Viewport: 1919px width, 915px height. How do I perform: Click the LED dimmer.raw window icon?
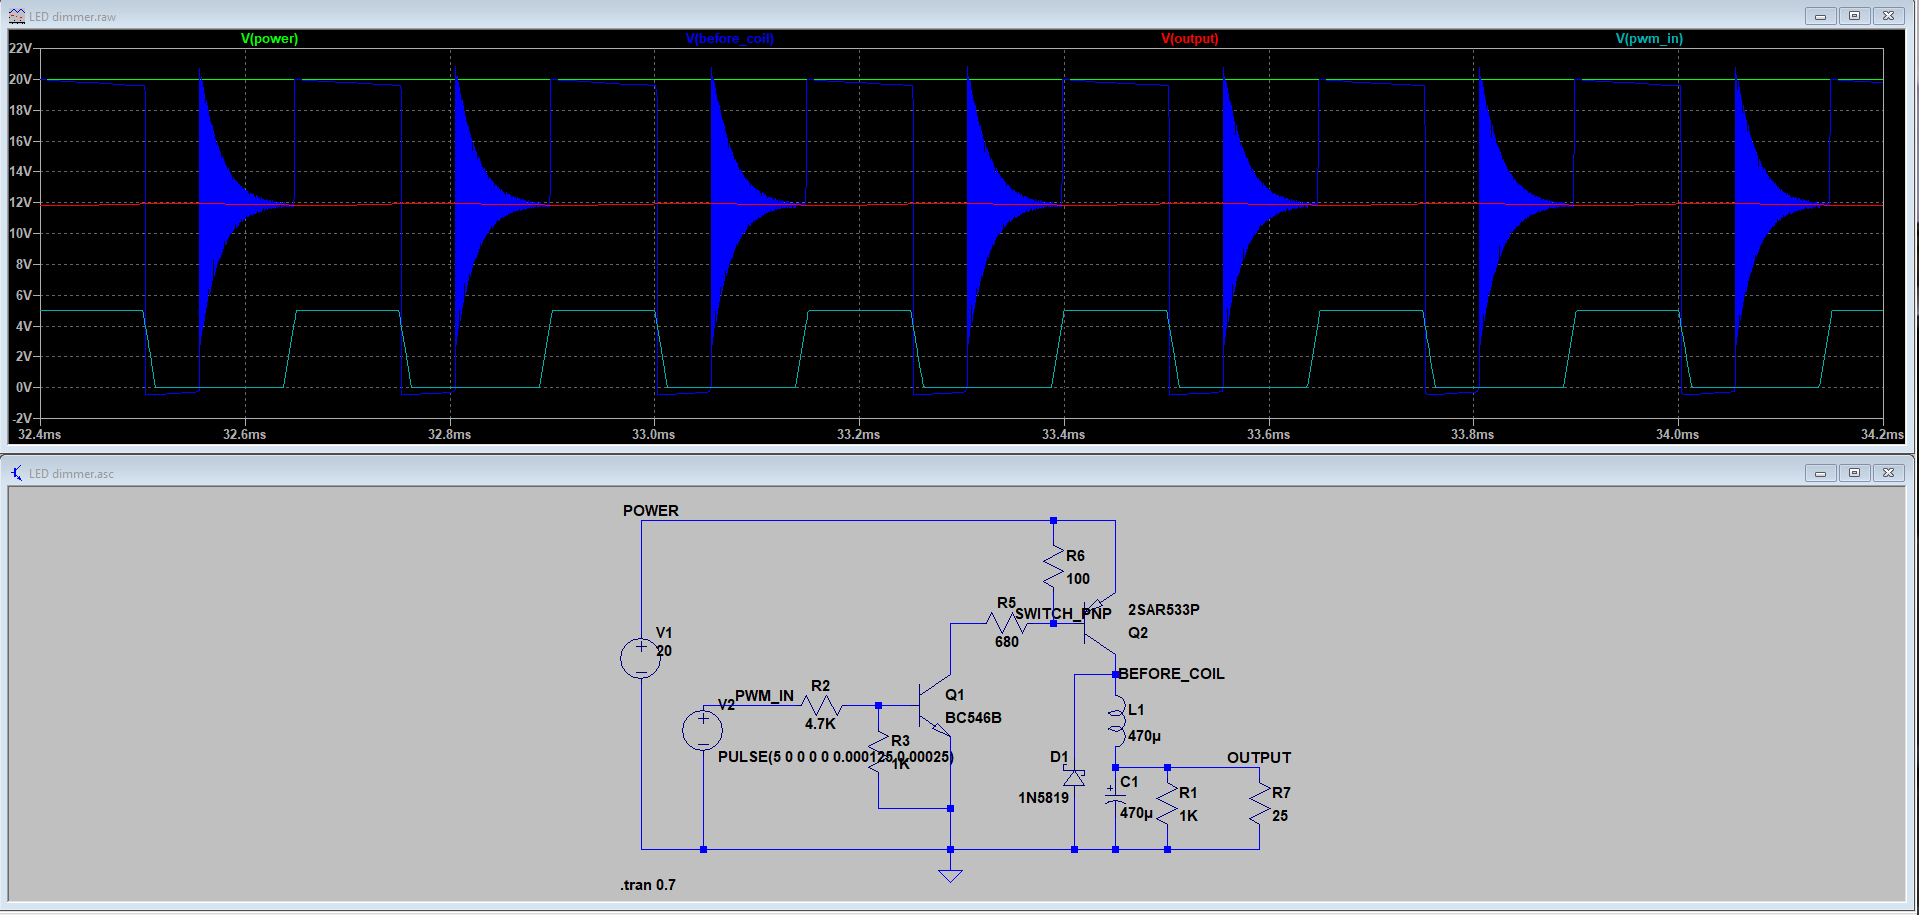click(x=16, y=16)
